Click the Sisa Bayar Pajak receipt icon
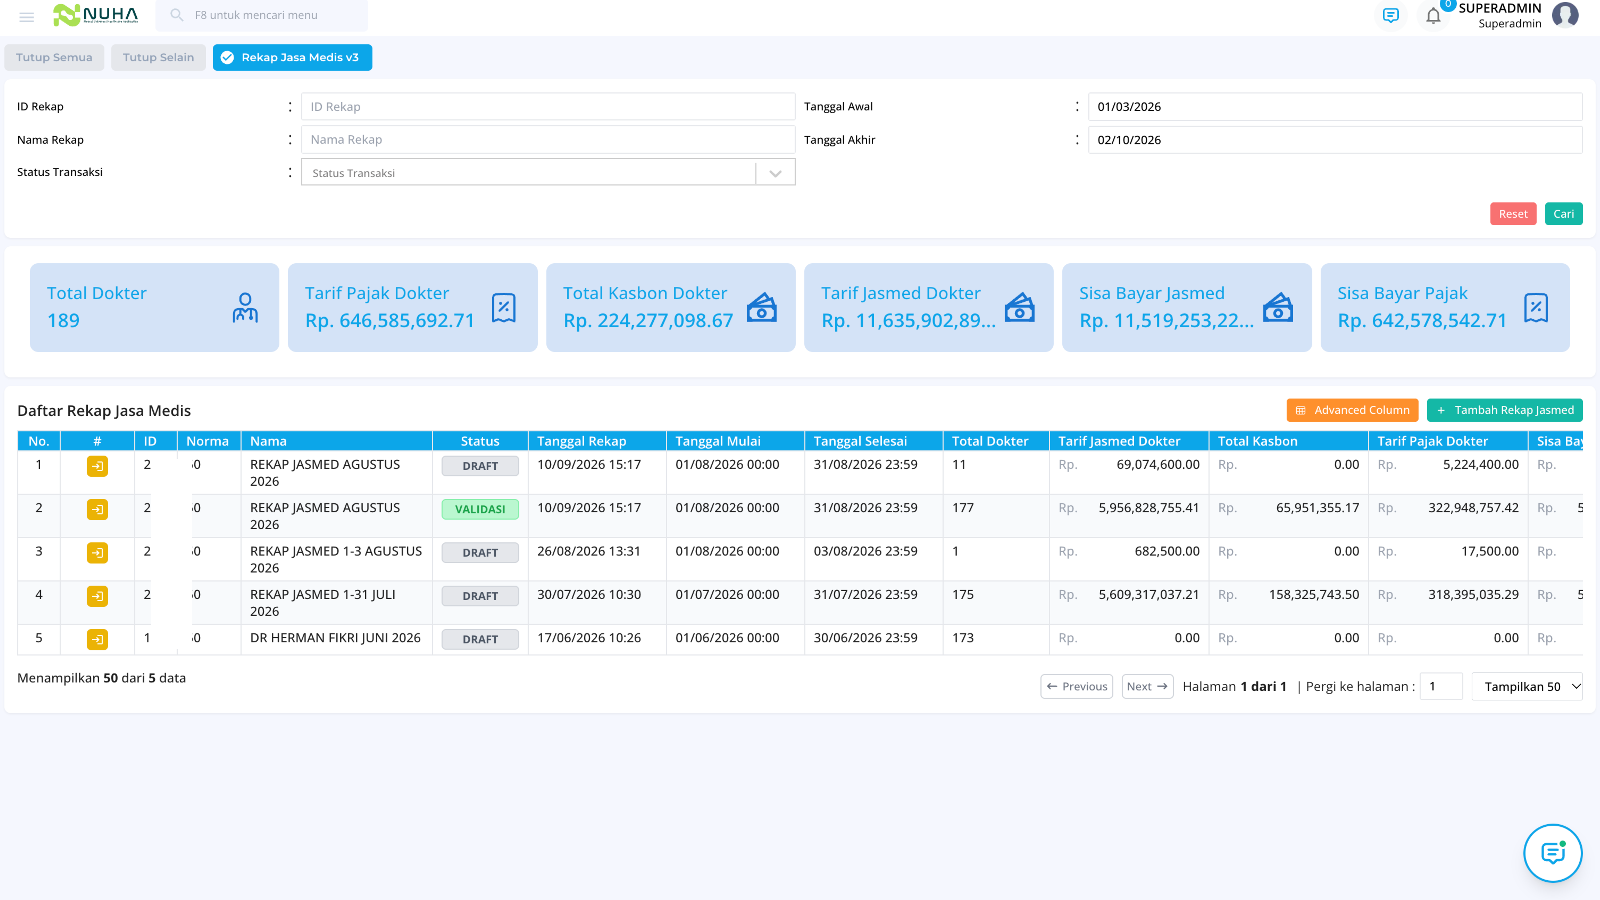This screenshot has height=900, width=1600. [1536, 308]
